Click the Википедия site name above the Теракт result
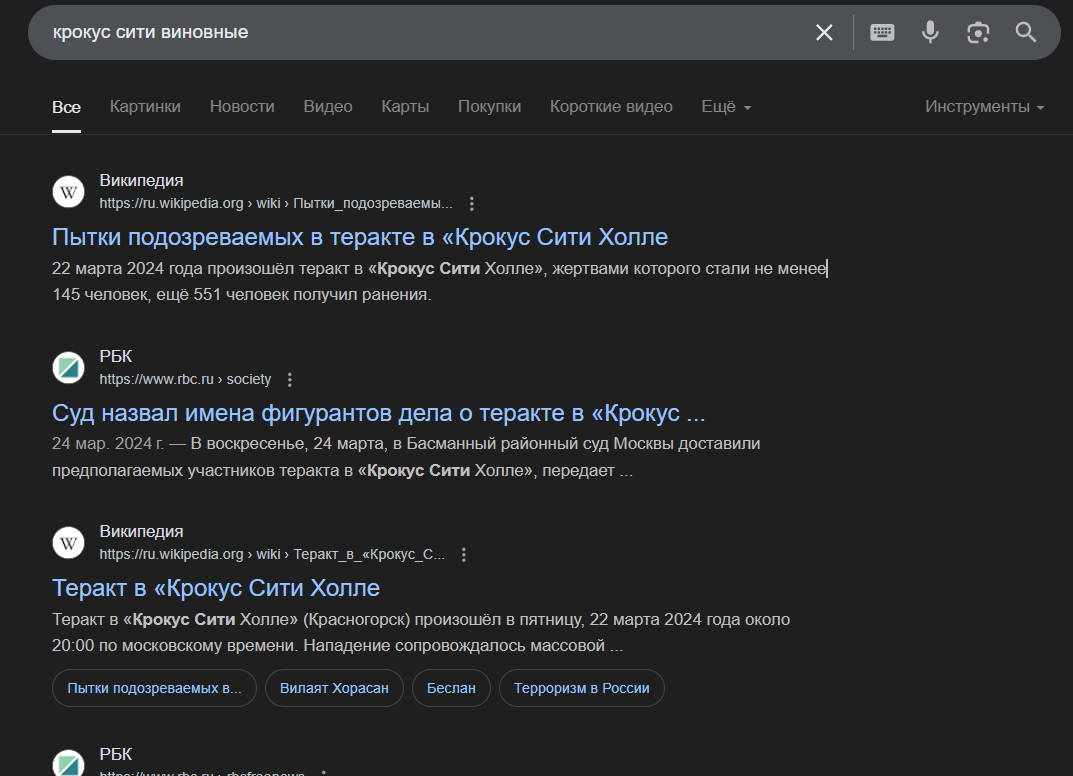 (141, 532)
